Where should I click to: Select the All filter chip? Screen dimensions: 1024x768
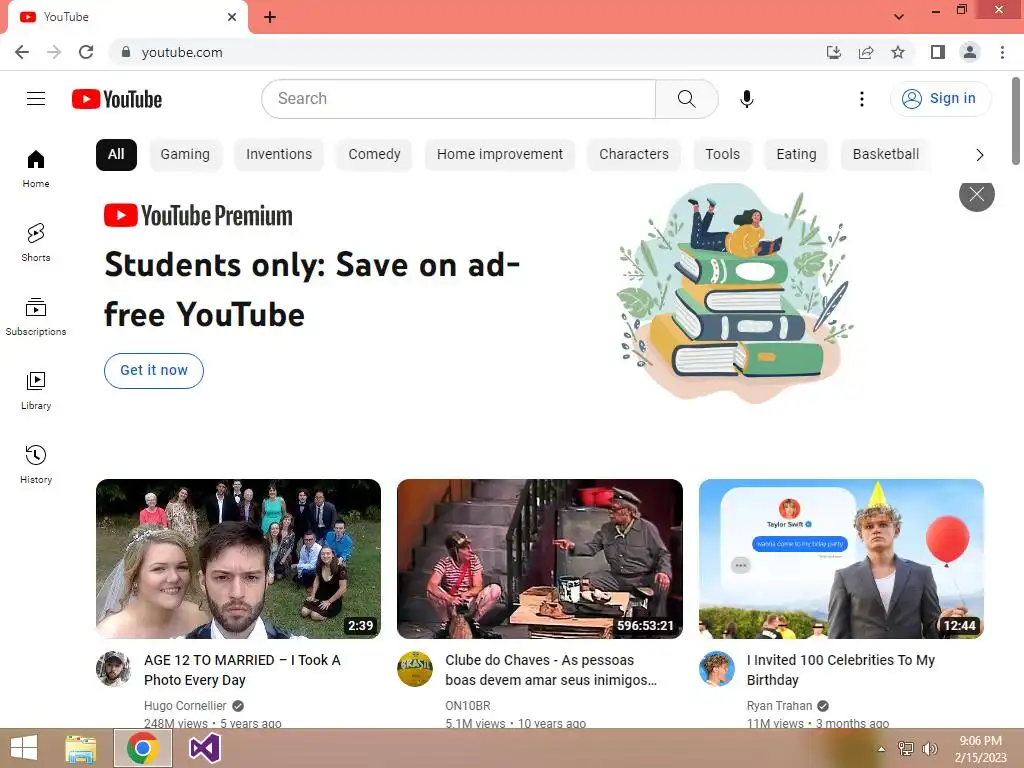click(x=116, y=155)
